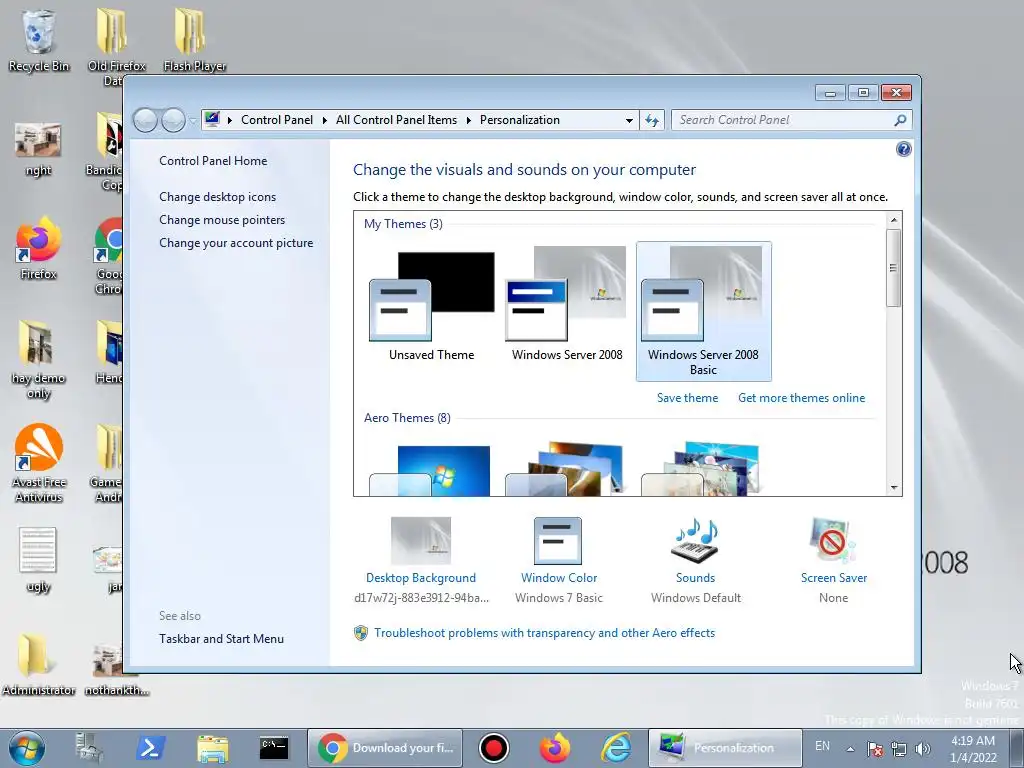Open Command Prompt from the taskbar
The height and width of the screenshot is (768, 1024).
click(x=274, y=748)
